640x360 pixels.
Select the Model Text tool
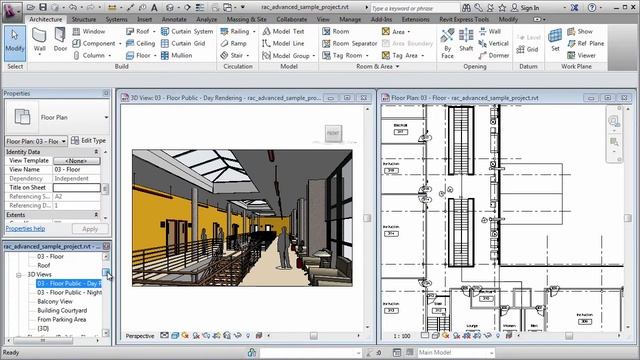point(283,31)
